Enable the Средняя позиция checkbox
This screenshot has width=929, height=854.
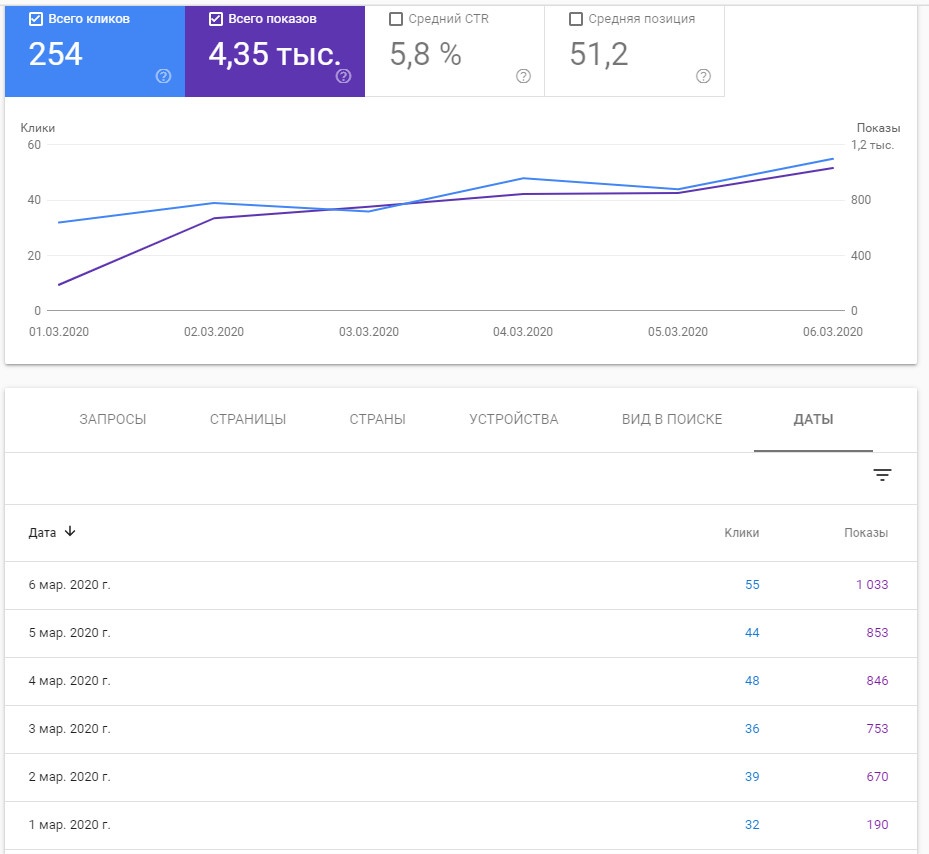(x=575, y=19)
